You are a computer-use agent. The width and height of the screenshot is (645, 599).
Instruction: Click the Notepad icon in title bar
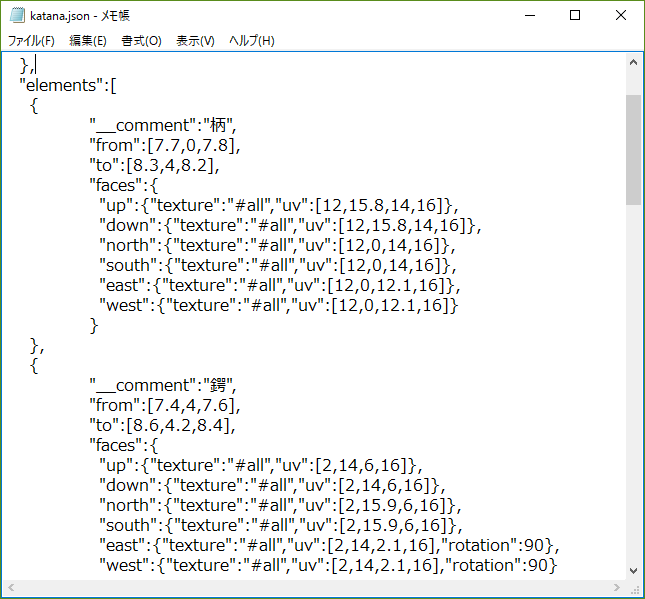point(17,16)
